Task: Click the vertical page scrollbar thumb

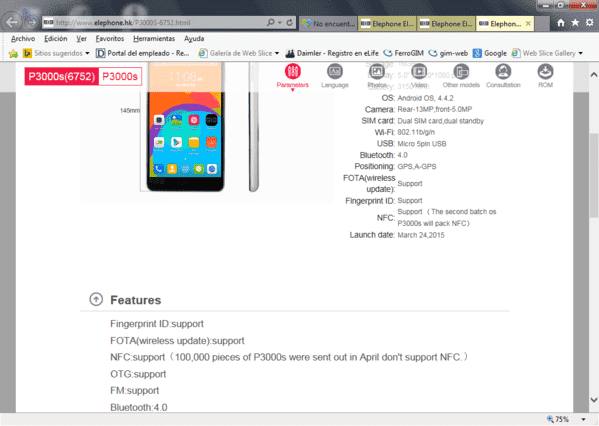Action: pyautogui.click(x=593, y=176)
